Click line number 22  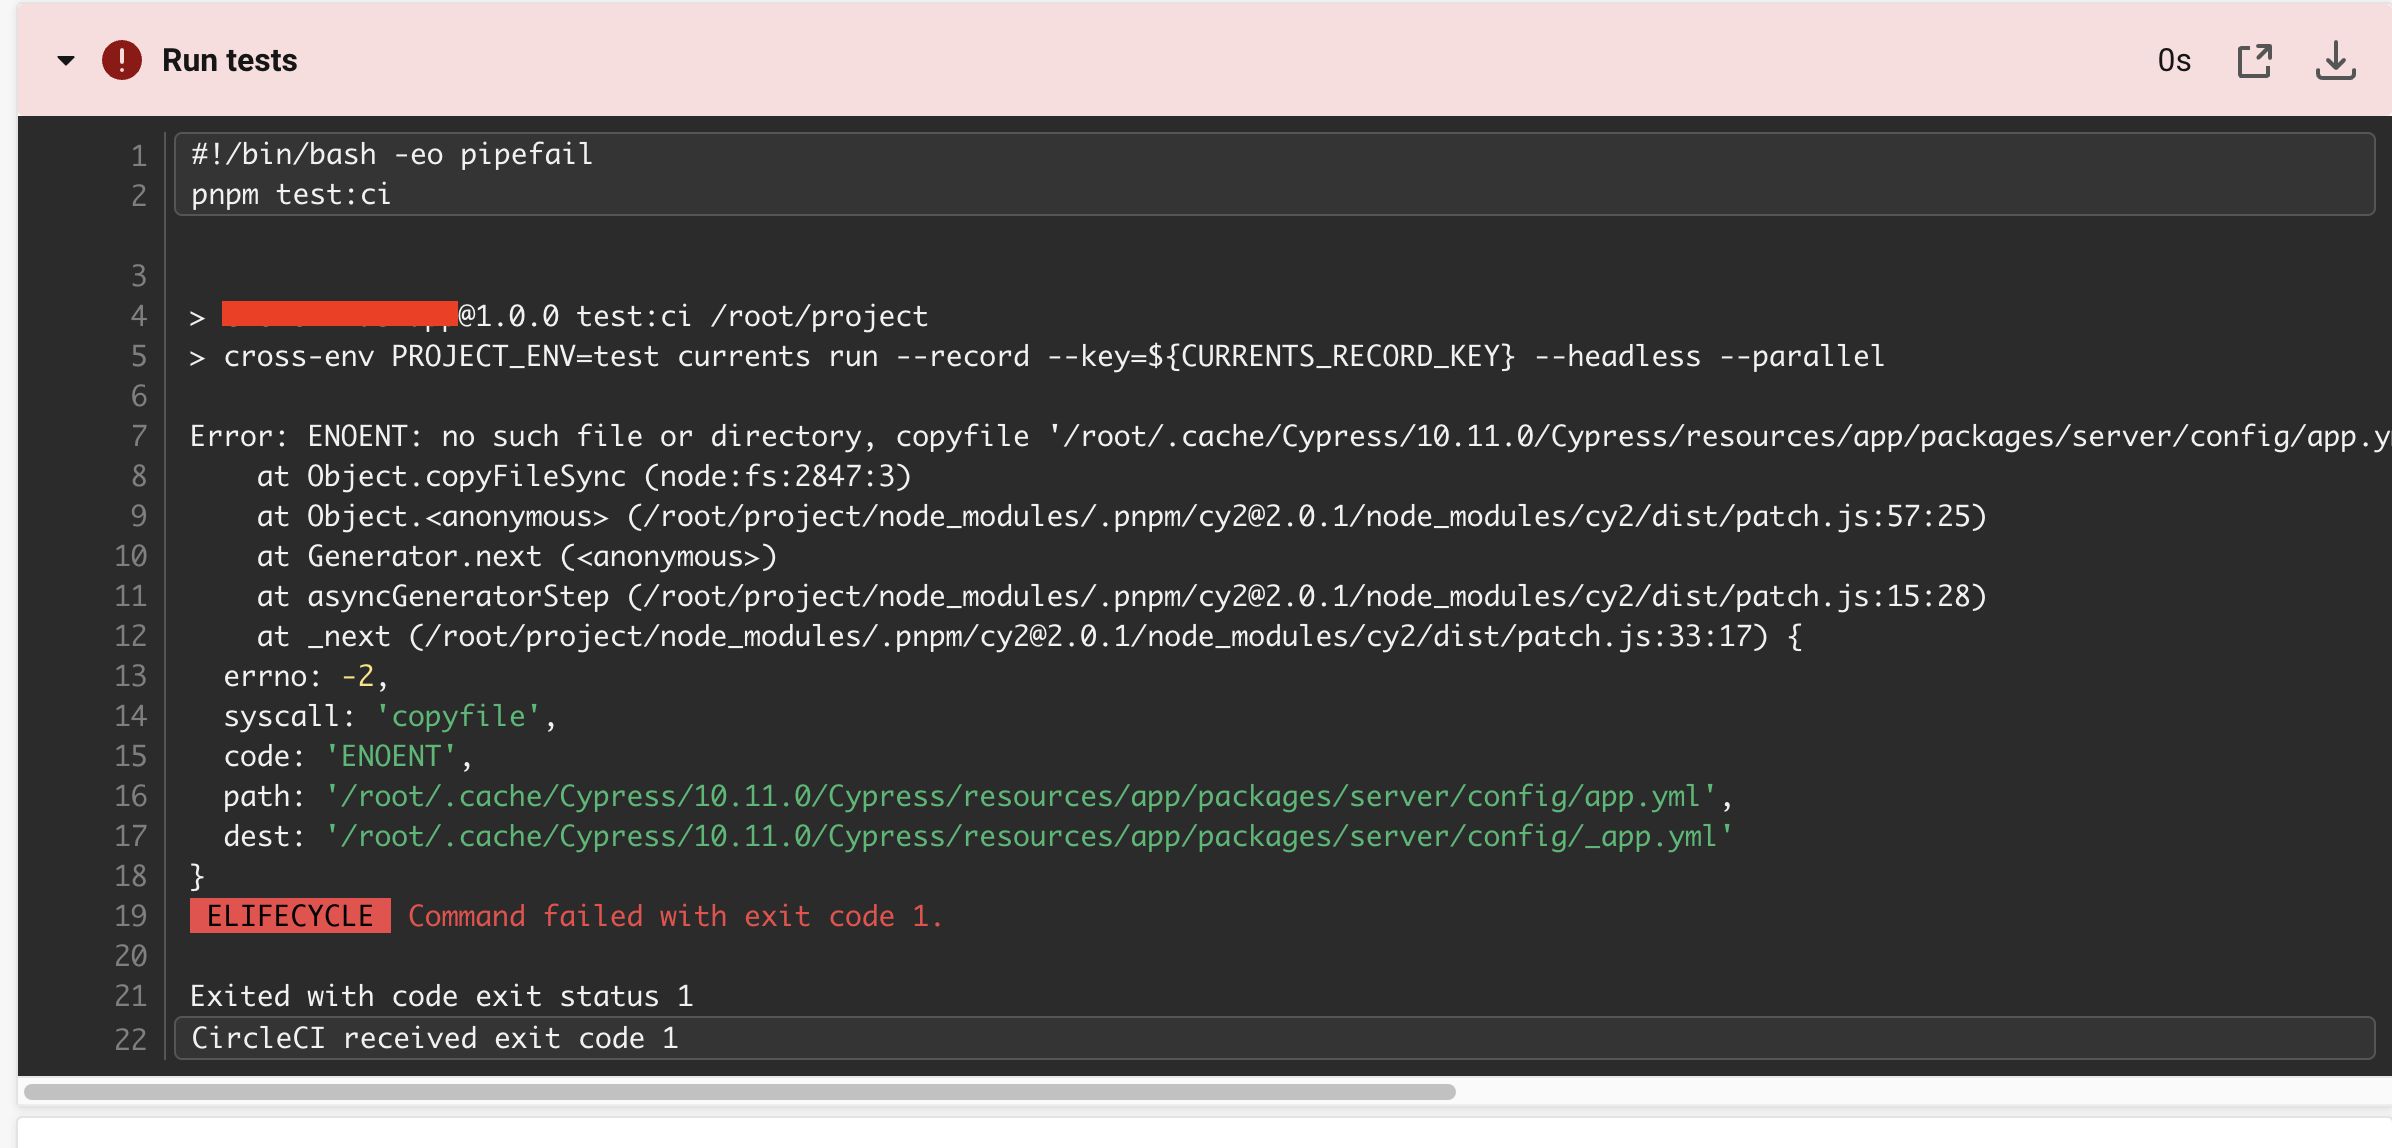pyautogui.click(x=130, y=1039)
